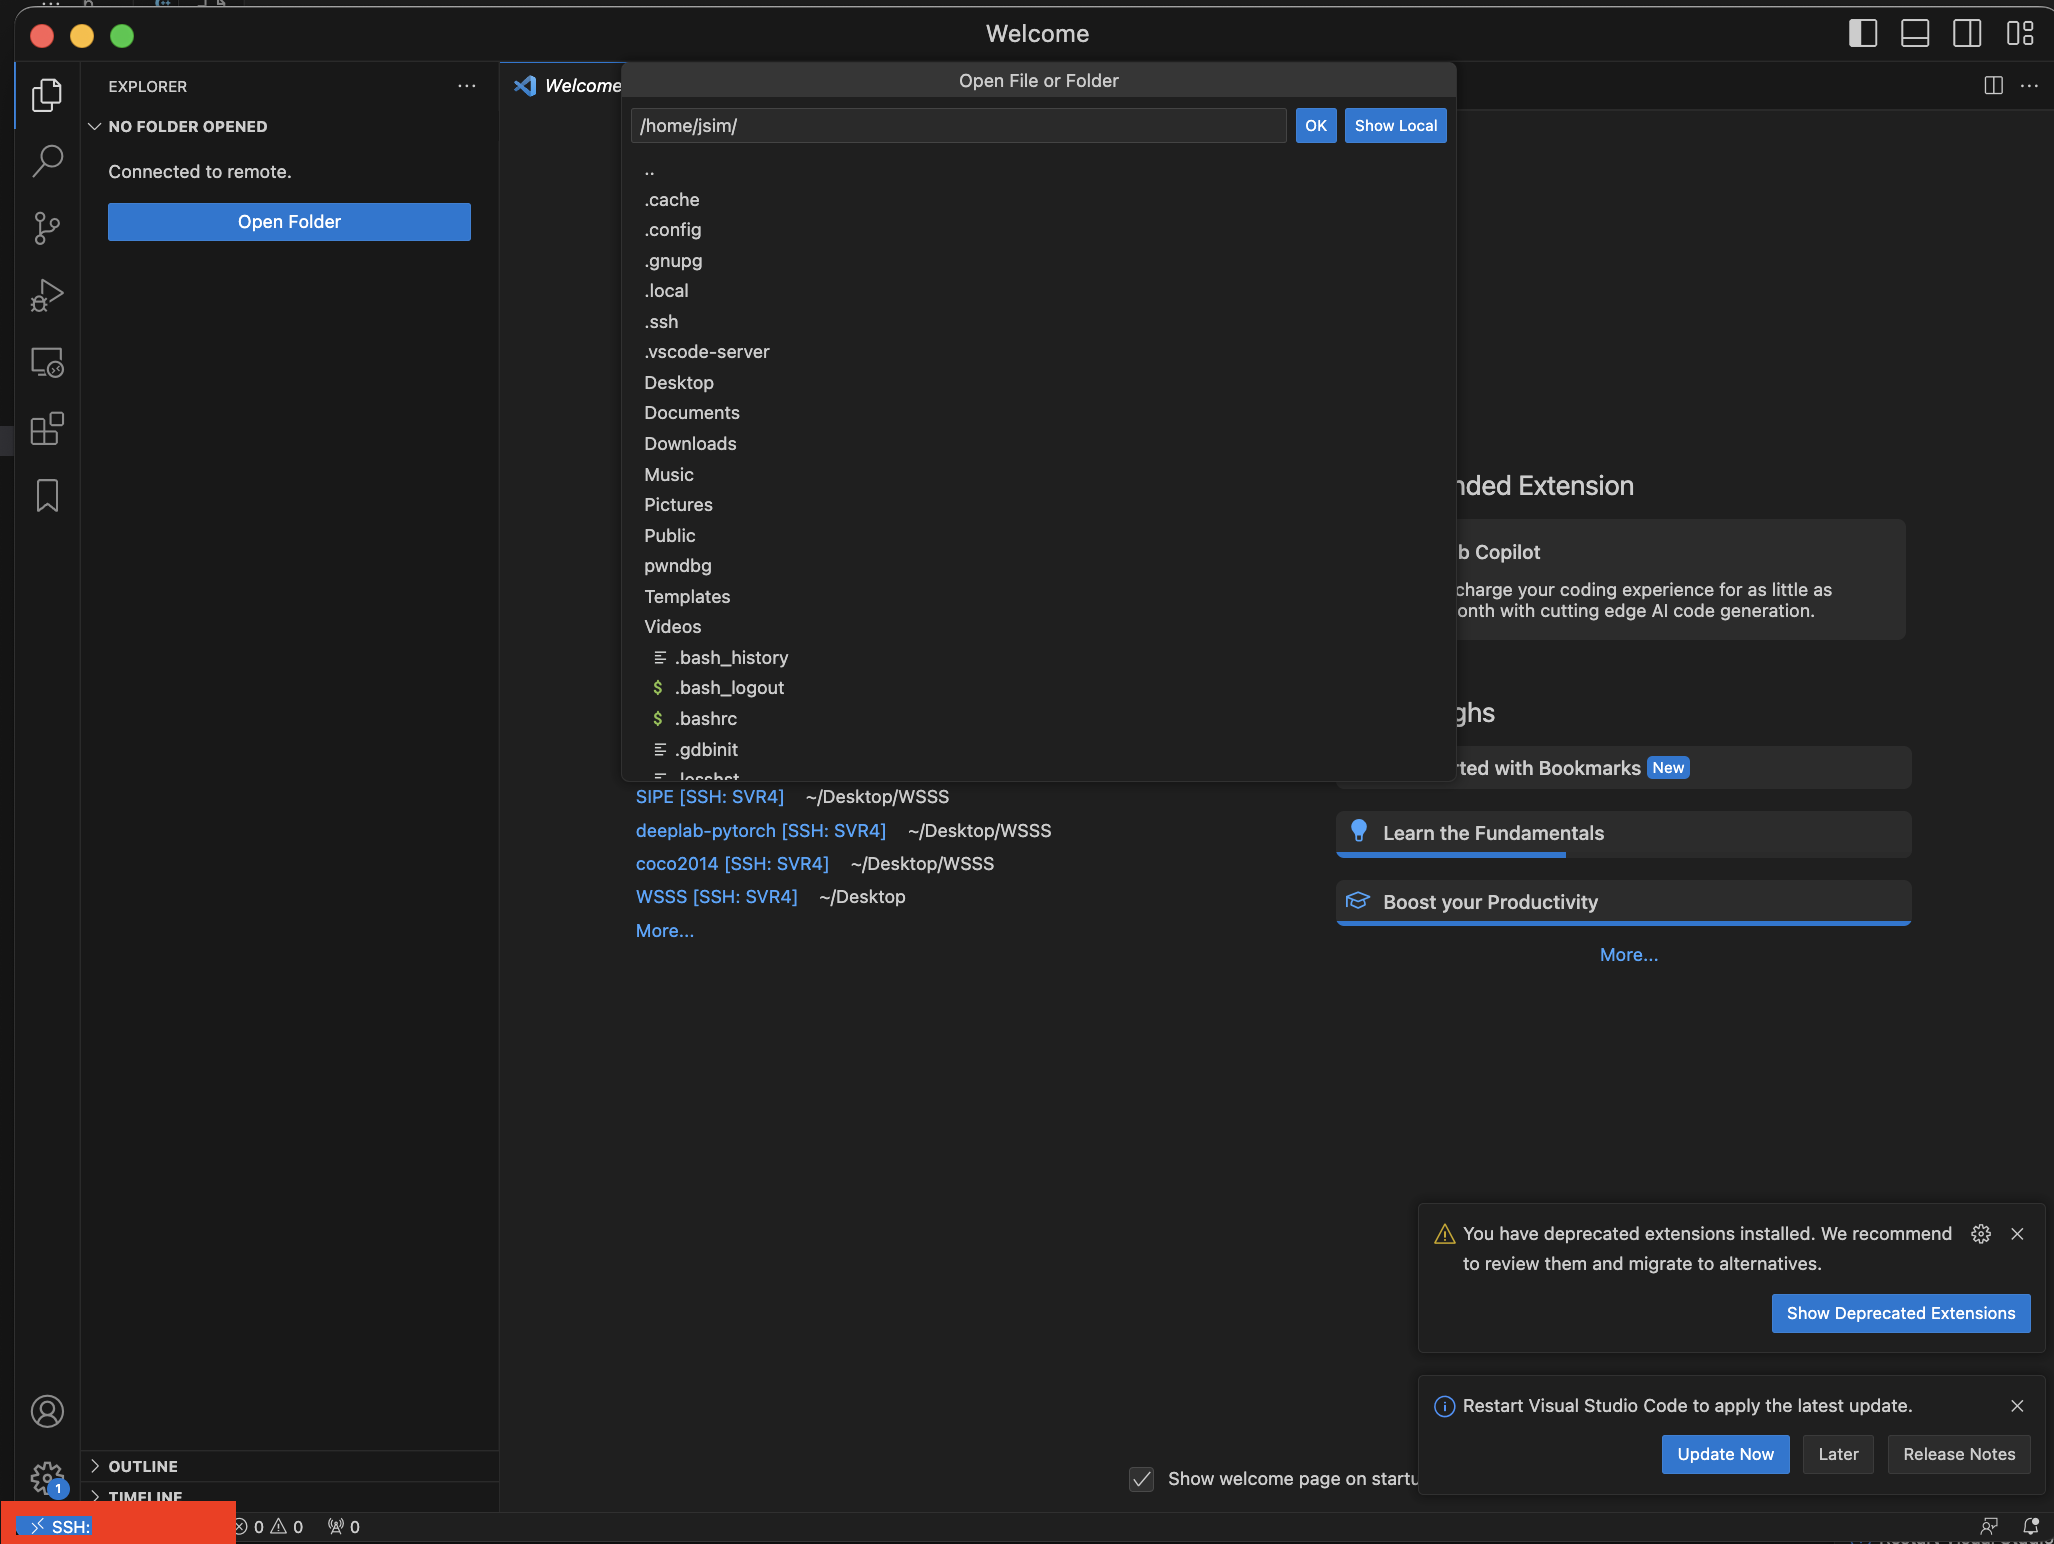Open Extensions view icon
The width and height of the screenshot is (2054, 1544).
pyautogui.click(x=47, y=429)
